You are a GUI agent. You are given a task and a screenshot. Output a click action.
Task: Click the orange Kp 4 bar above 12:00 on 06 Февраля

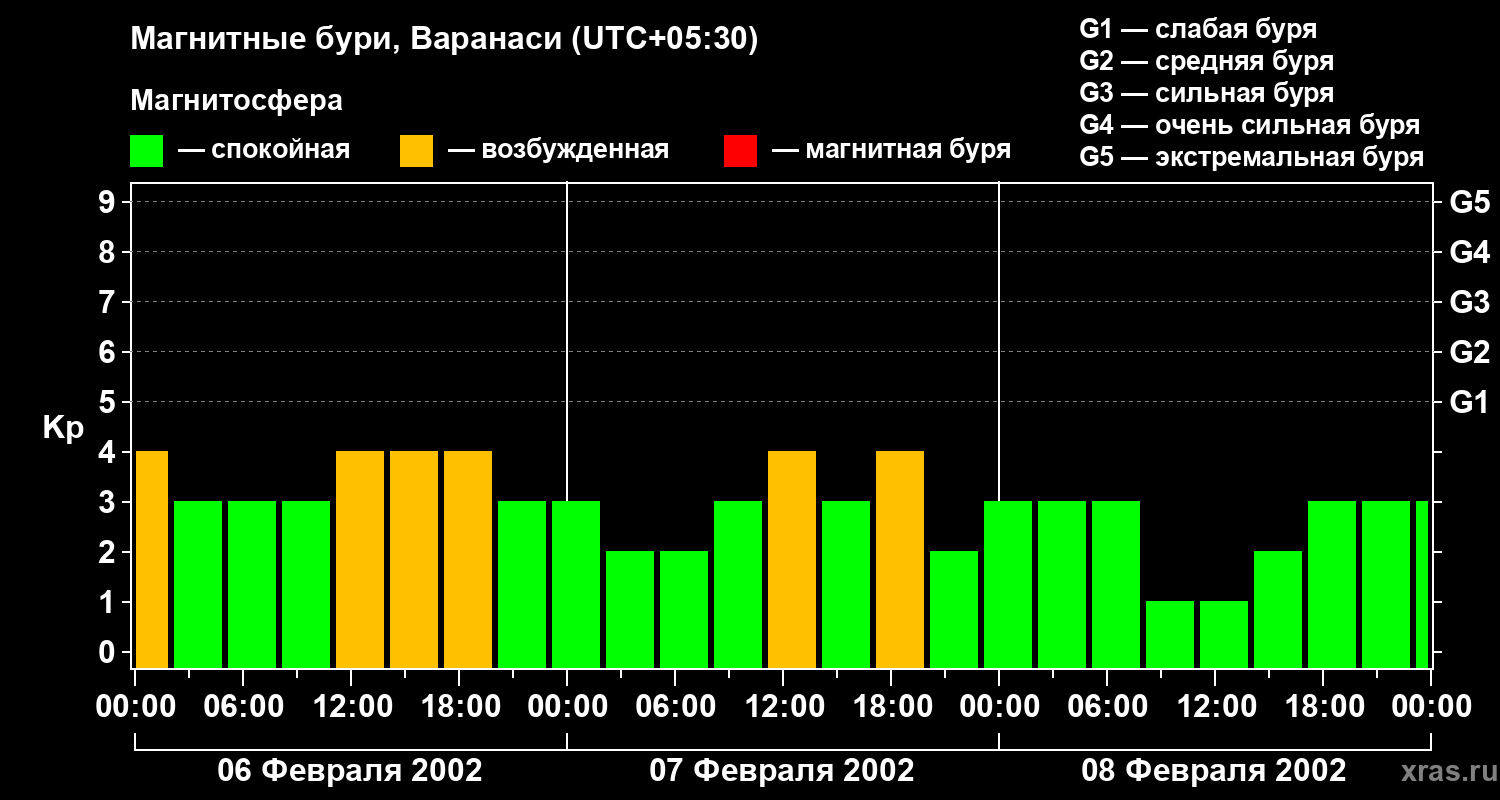pos(360,560)
